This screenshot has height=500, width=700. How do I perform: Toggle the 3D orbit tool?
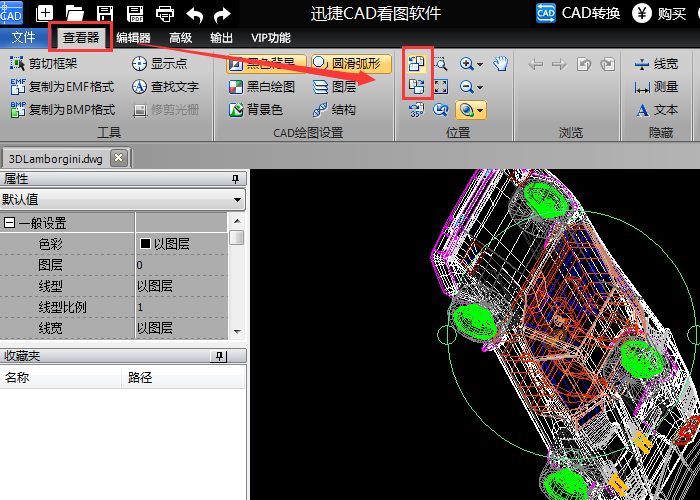click(466, 109)
